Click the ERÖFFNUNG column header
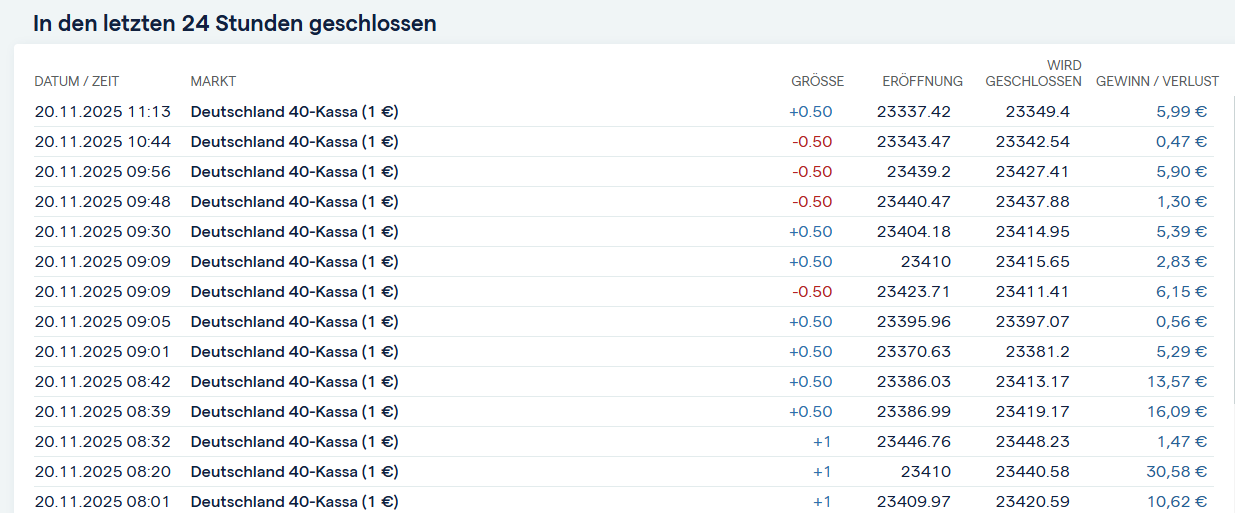1235x513 pixels. point(922,81)
